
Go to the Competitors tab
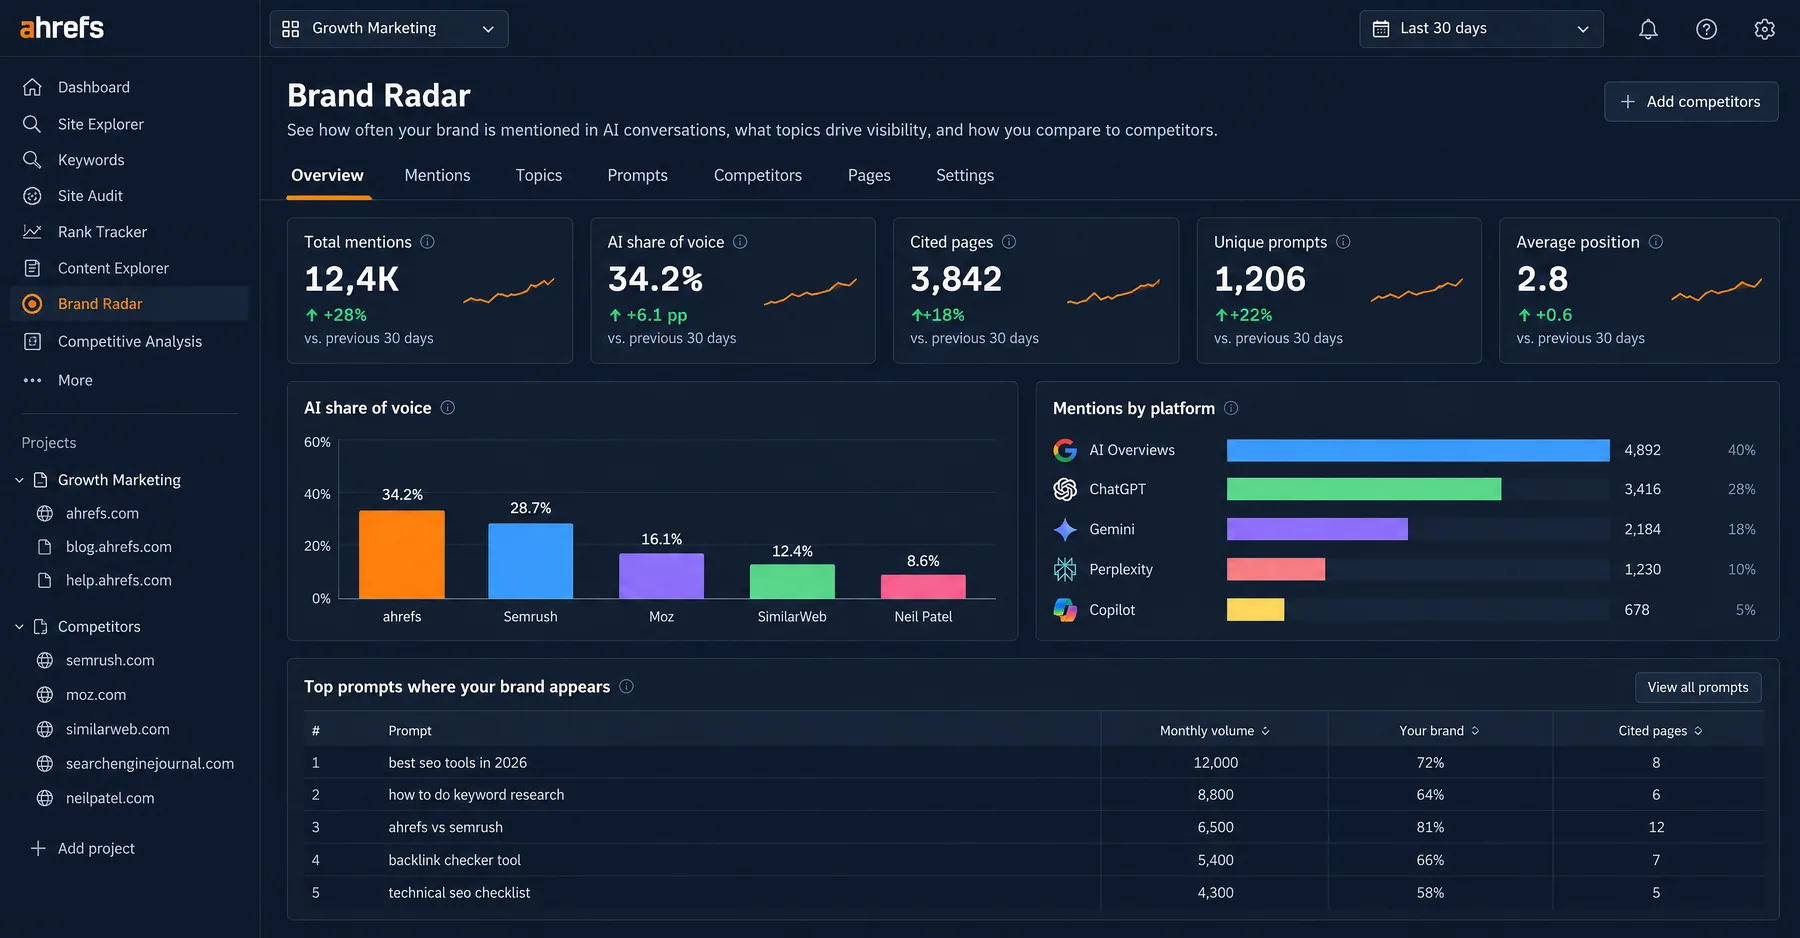(758, 175)
